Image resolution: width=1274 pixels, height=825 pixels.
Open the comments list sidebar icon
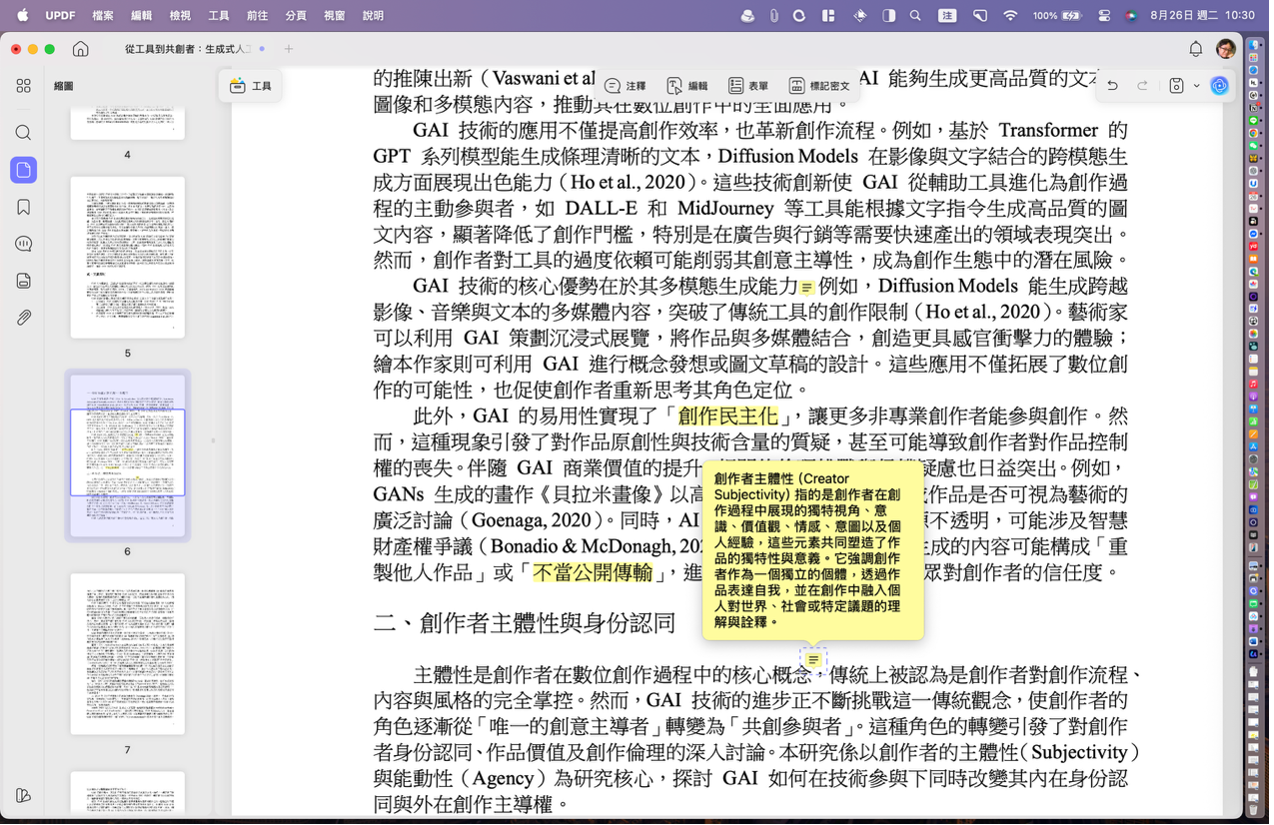pyautogui.click(x=24, y=244)
